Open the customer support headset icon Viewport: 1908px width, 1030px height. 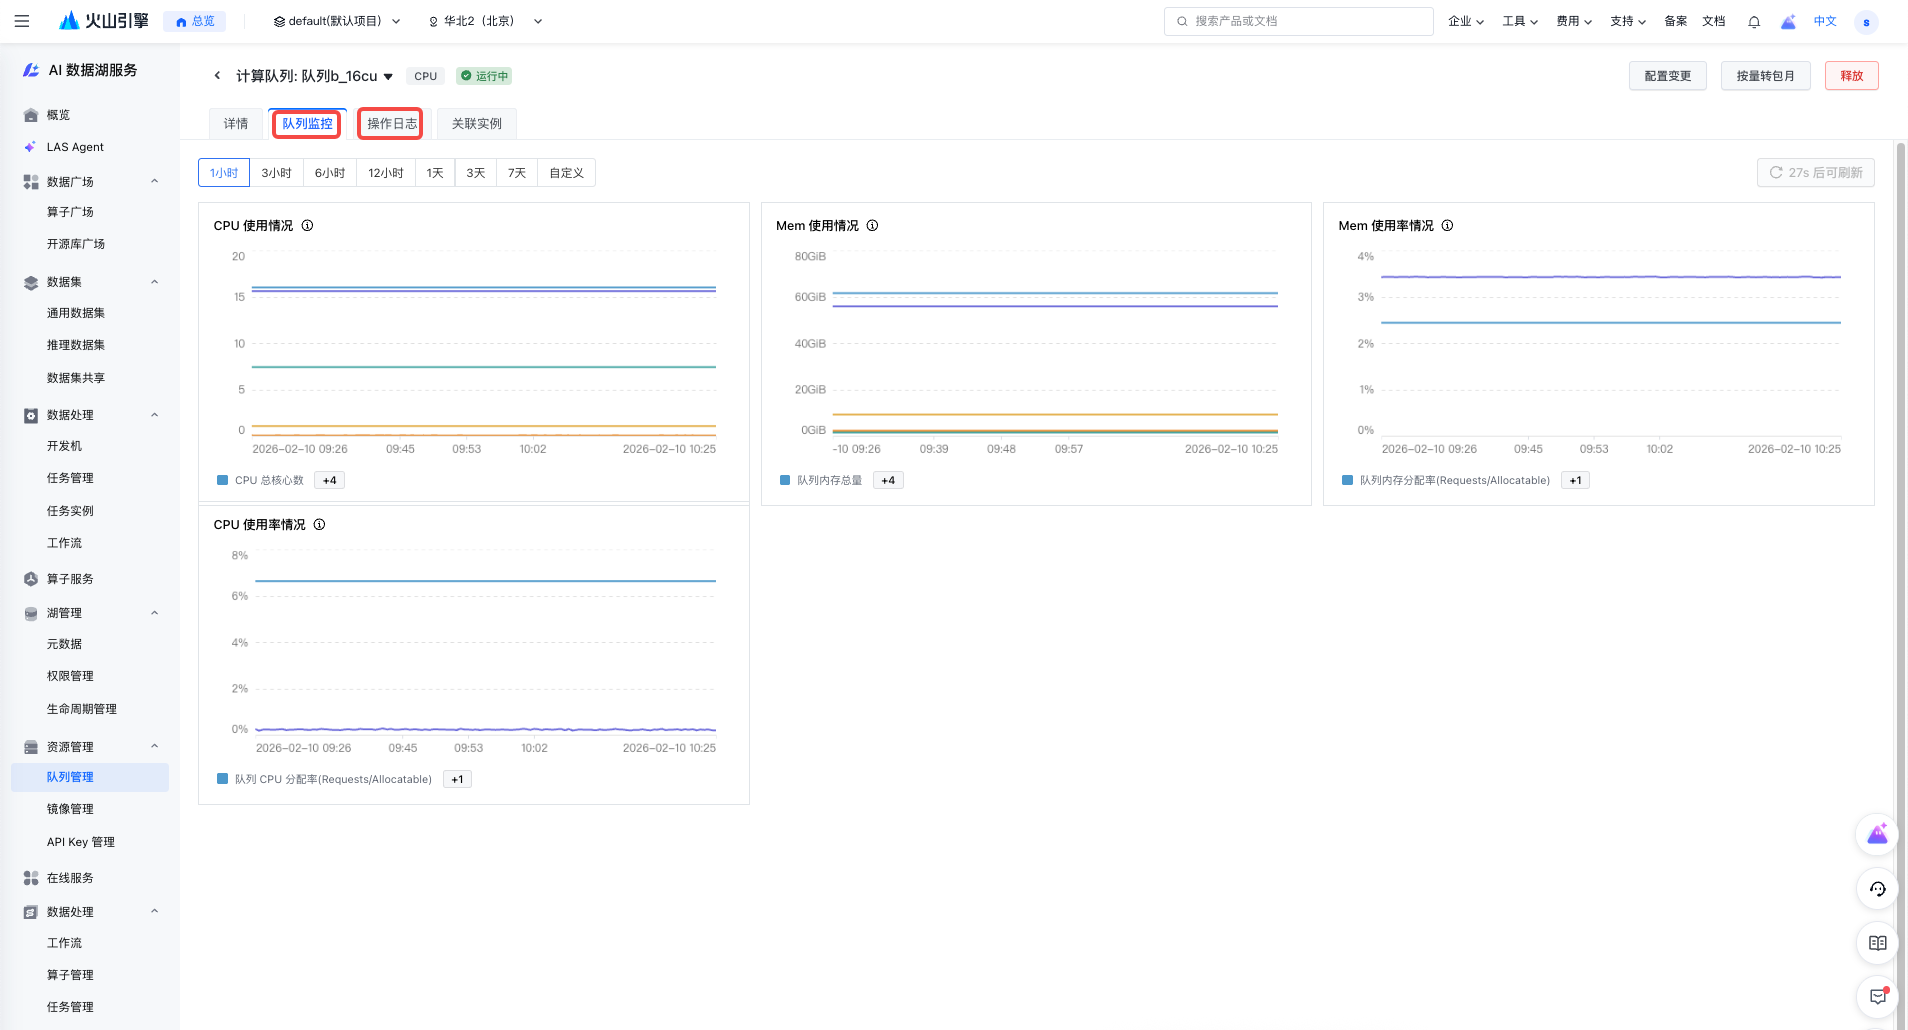click(1877, 889)
